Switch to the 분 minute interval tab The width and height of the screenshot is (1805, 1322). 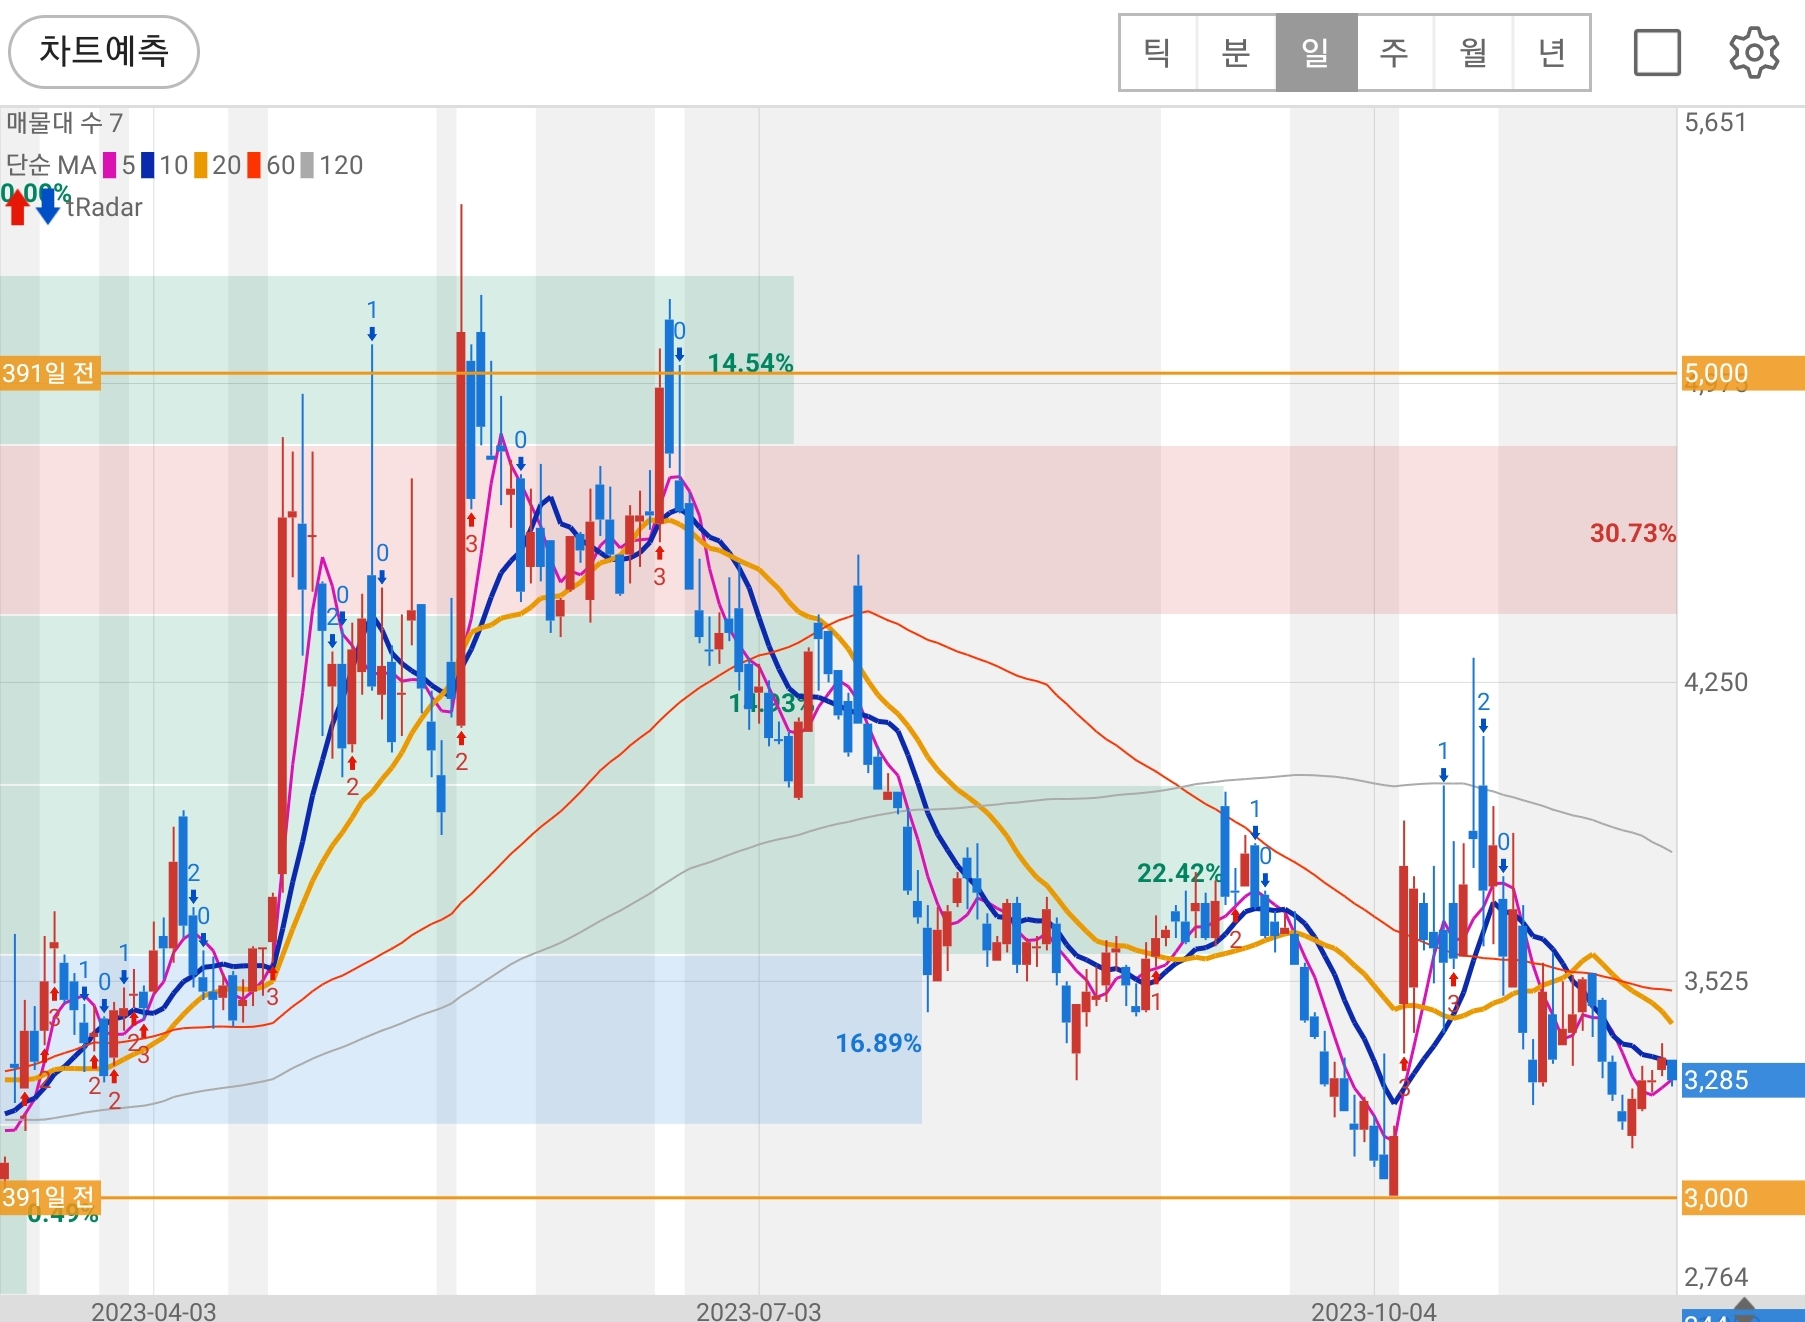tap(1237, 52)
